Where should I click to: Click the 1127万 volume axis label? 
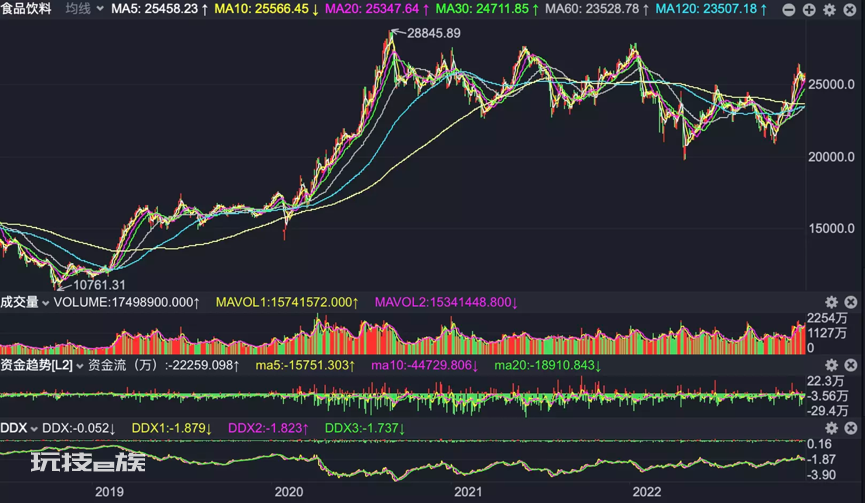coord(827,333)
